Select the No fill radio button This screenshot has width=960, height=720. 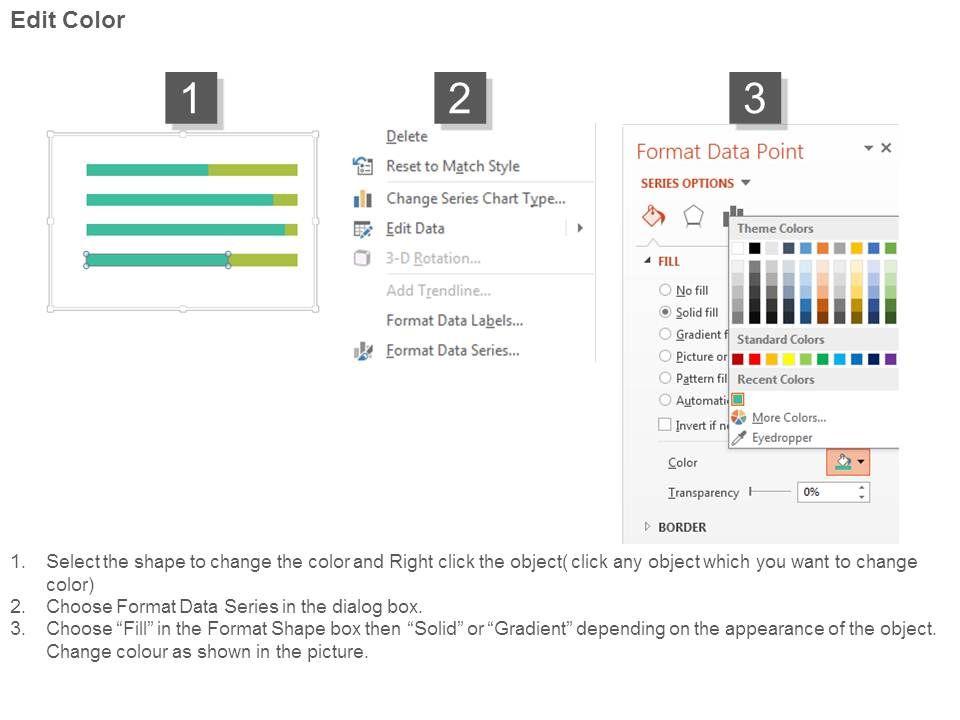pyautogui.click(x=665, y=290)
